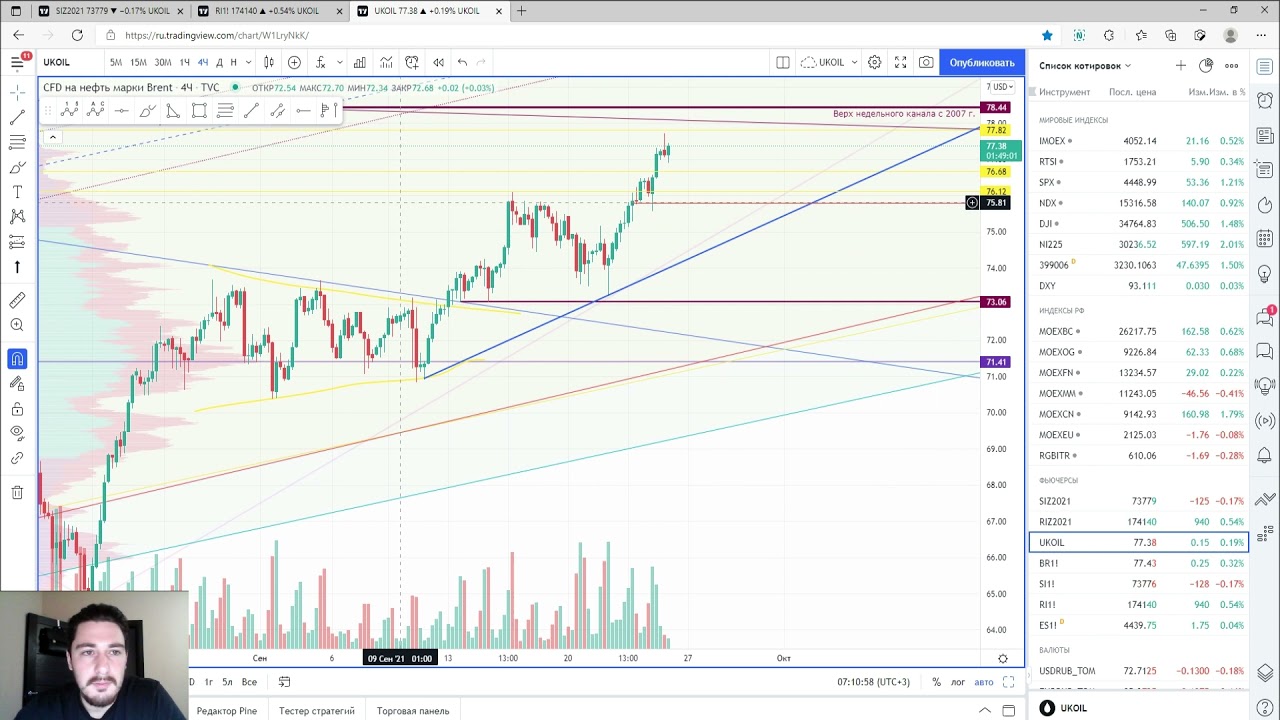Open the go-to-date calendar icon
Image resolution: width=1280 pixels, height=720 pixels.
[284, 682]
